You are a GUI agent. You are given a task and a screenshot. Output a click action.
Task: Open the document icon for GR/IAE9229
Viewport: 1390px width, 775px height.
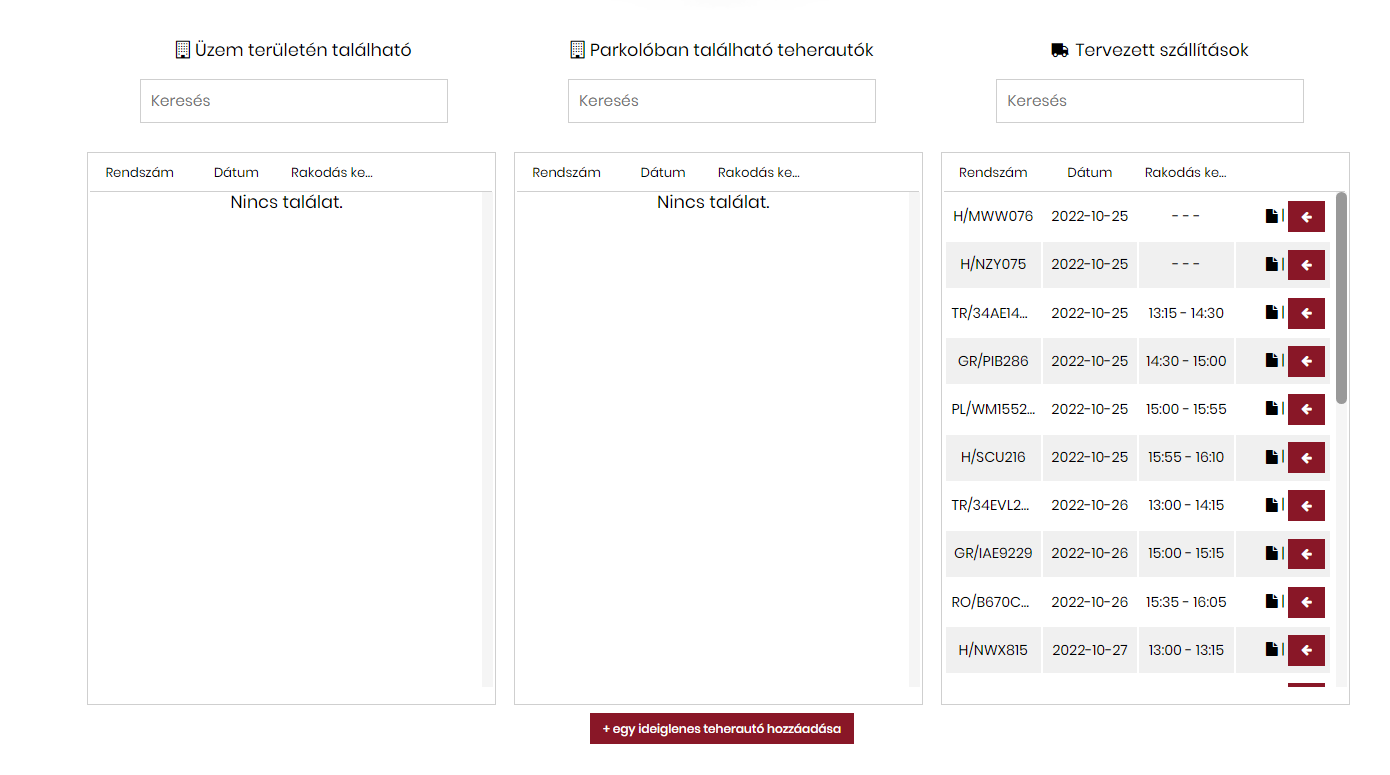tap(1271, 553)
